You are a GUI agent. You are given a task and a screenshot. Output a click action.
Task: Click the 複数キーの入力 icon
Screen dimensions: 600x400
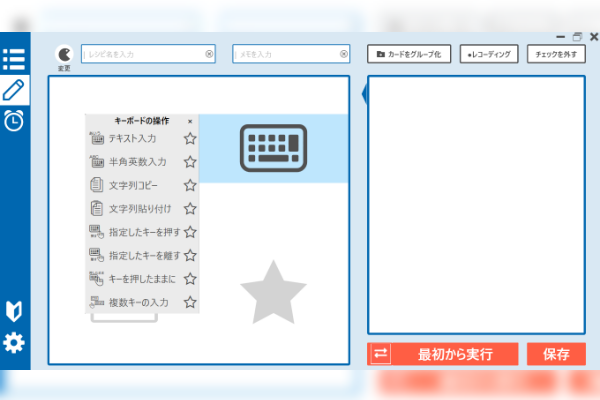point(96,302)
